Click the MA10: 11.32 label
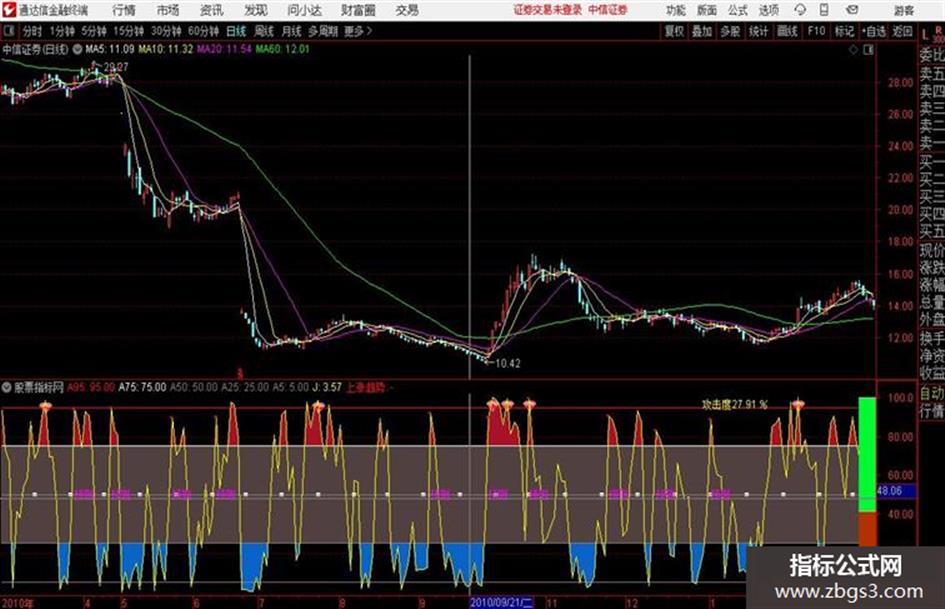This screenshot has height=609, width=945. point(165,49)
